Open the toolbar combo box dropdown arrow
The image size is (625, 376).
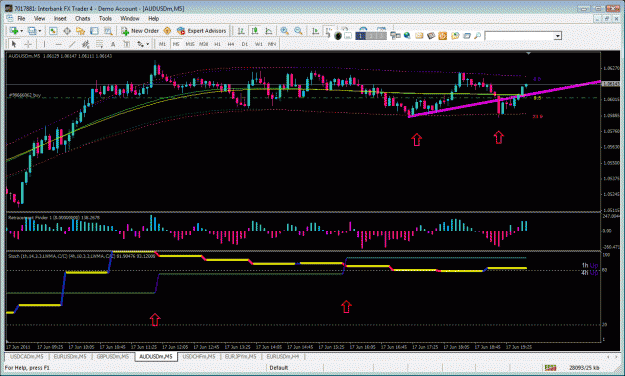pyautogui.click(x=558, y=36)
